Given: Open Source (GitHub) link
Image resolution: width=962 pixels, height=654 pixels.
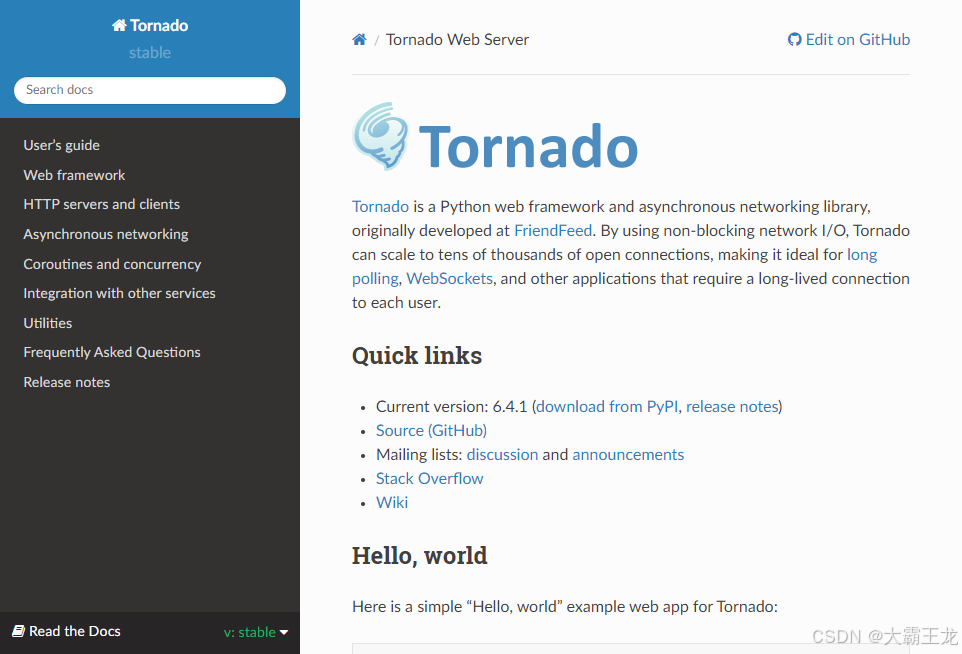Looking at the screenshot, I should 431,431.
